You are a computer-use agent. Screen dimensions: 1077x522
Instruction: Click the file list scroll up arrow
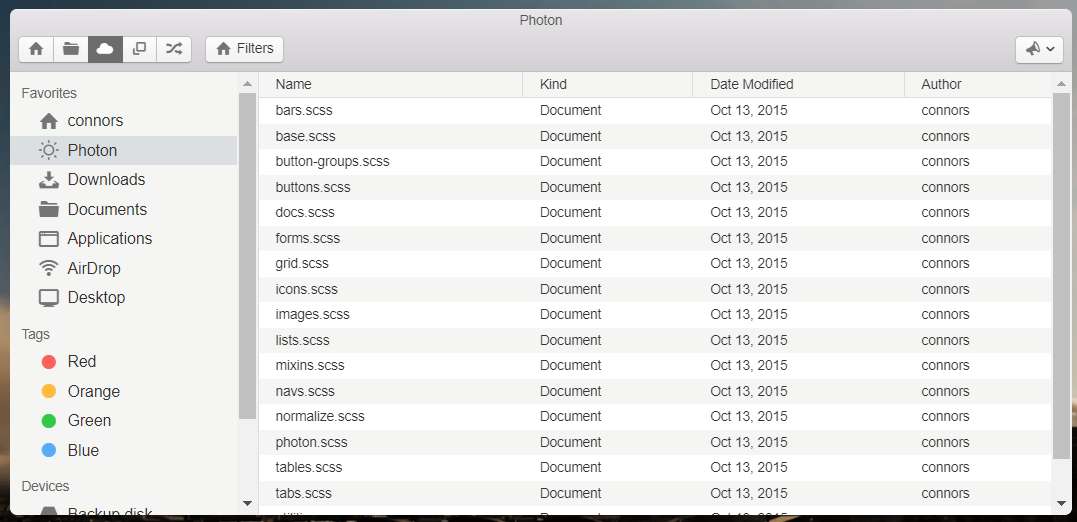coord(1061,84)
